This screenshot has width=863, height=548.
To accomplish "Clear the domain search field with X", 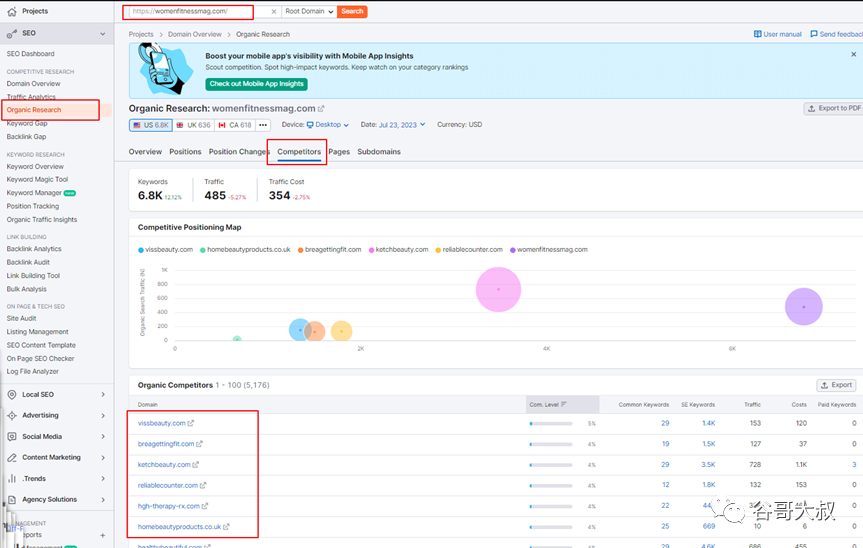I will point(274,12).
